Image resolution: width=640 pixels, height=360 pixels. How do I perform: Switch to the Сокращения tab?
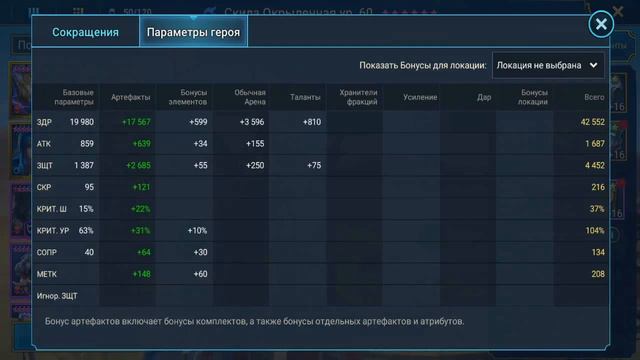tap(85, 32)
